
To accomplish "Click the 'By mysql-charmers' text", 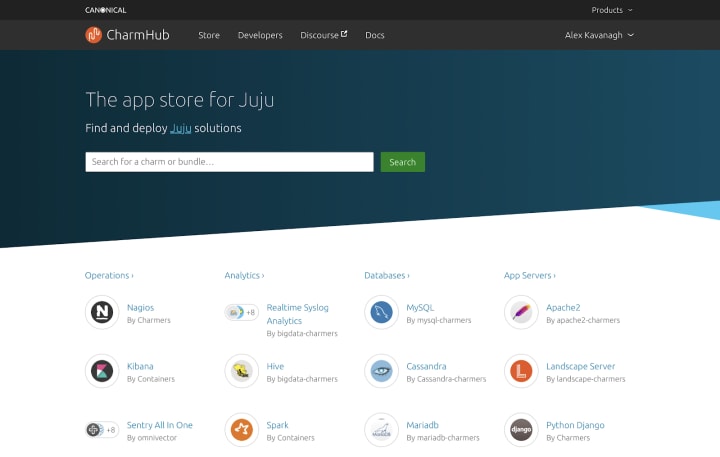I will pos(439,320).
